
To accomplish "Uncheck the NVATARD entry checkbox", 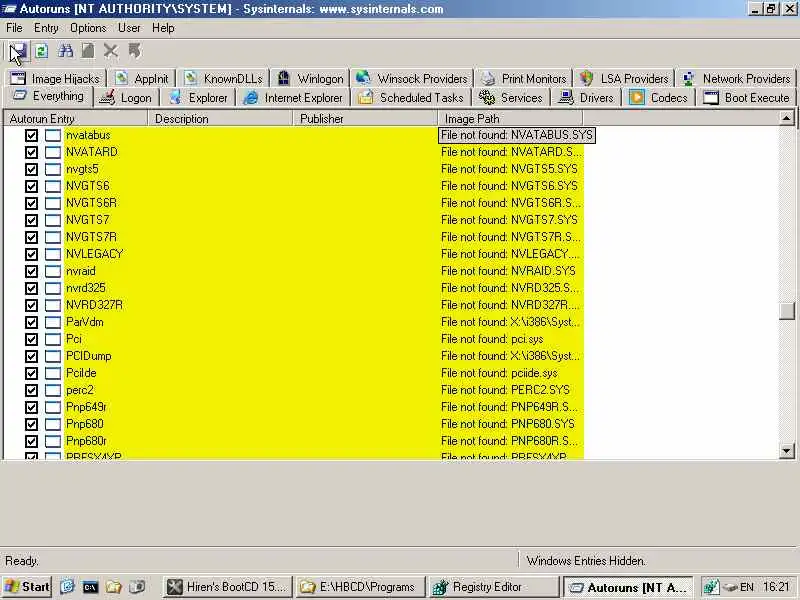I will [x=31, y=152].
